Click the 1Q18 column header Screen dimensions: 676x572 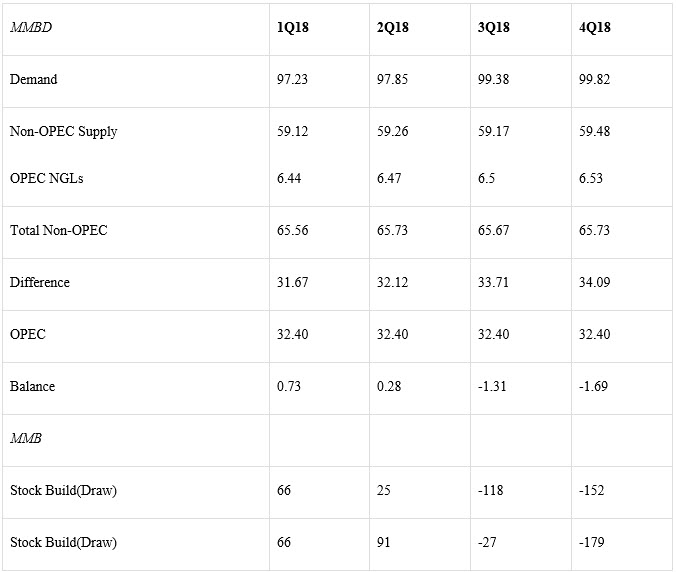point(293,27)
